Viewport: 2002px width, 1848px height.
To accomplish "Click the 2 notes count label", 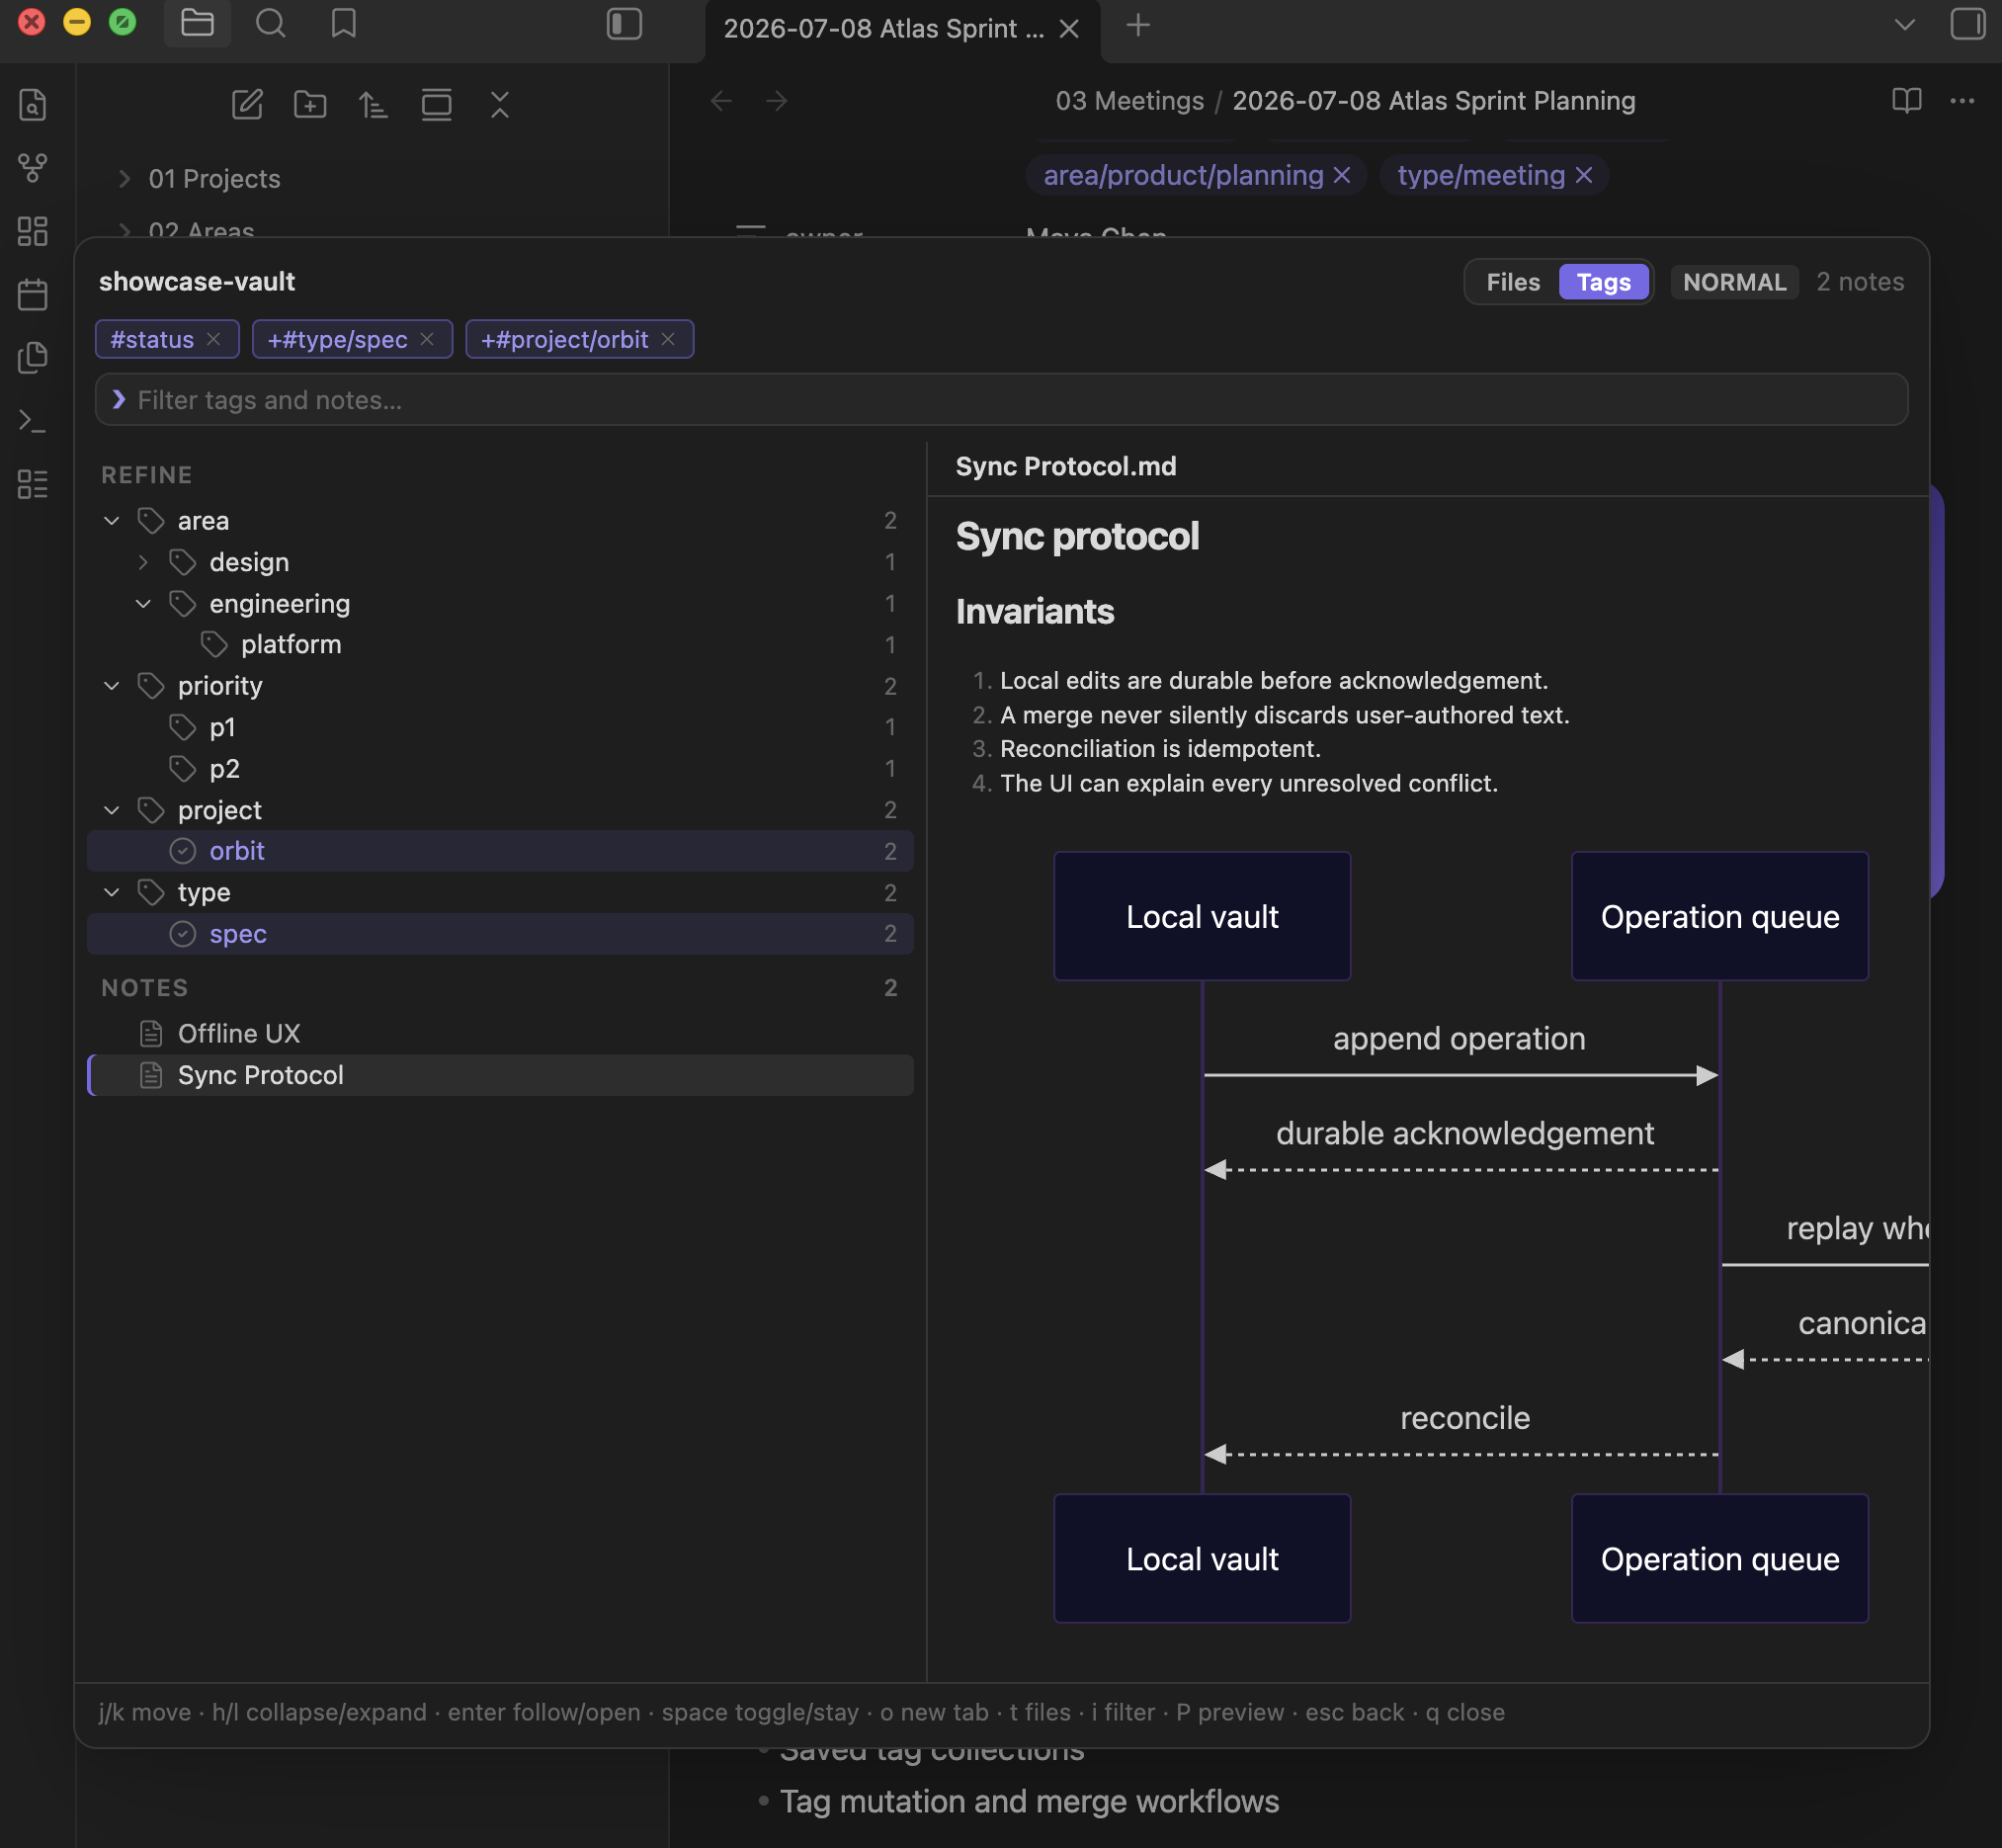I will pyautogui.click(x=1859, y=282).
